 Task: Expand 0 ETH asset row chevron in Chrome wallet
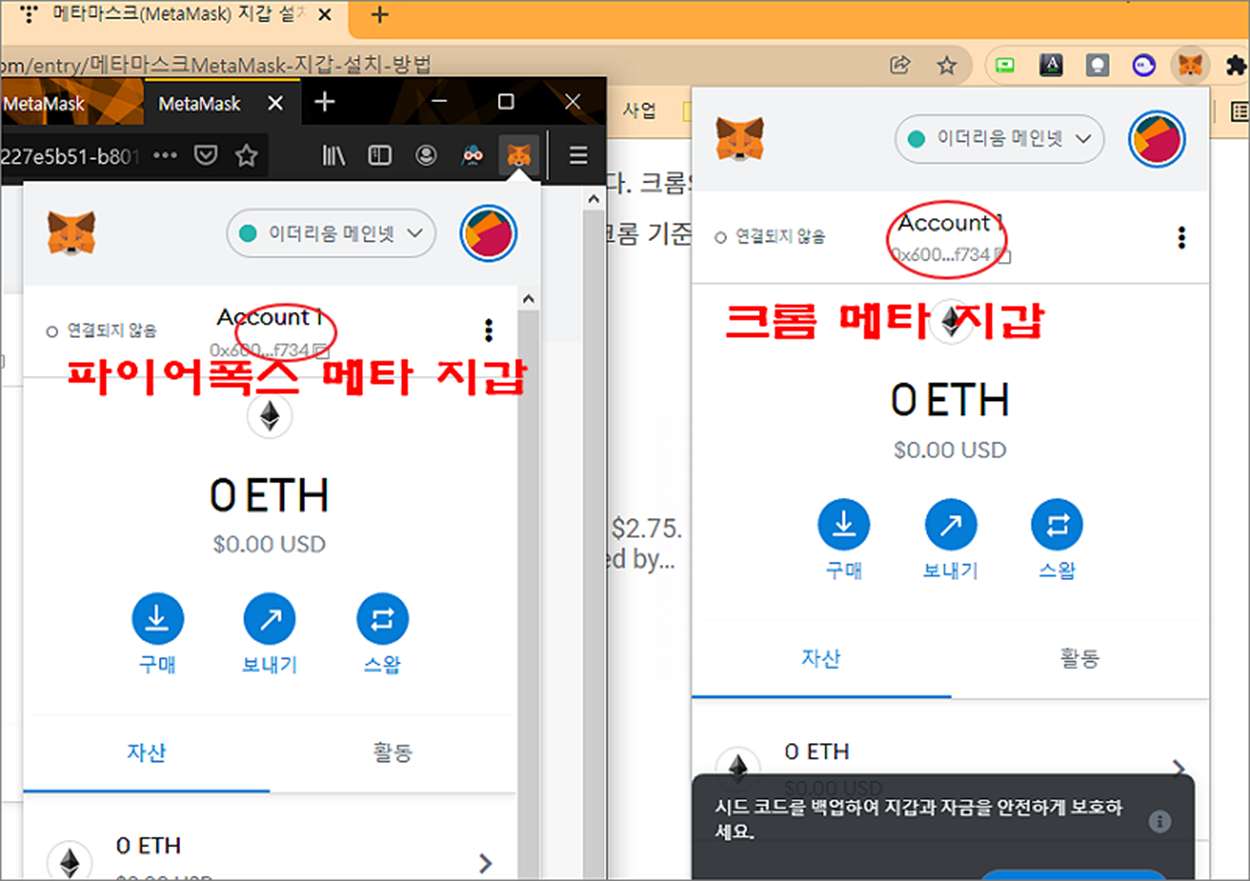click(x=1179, y=768)
